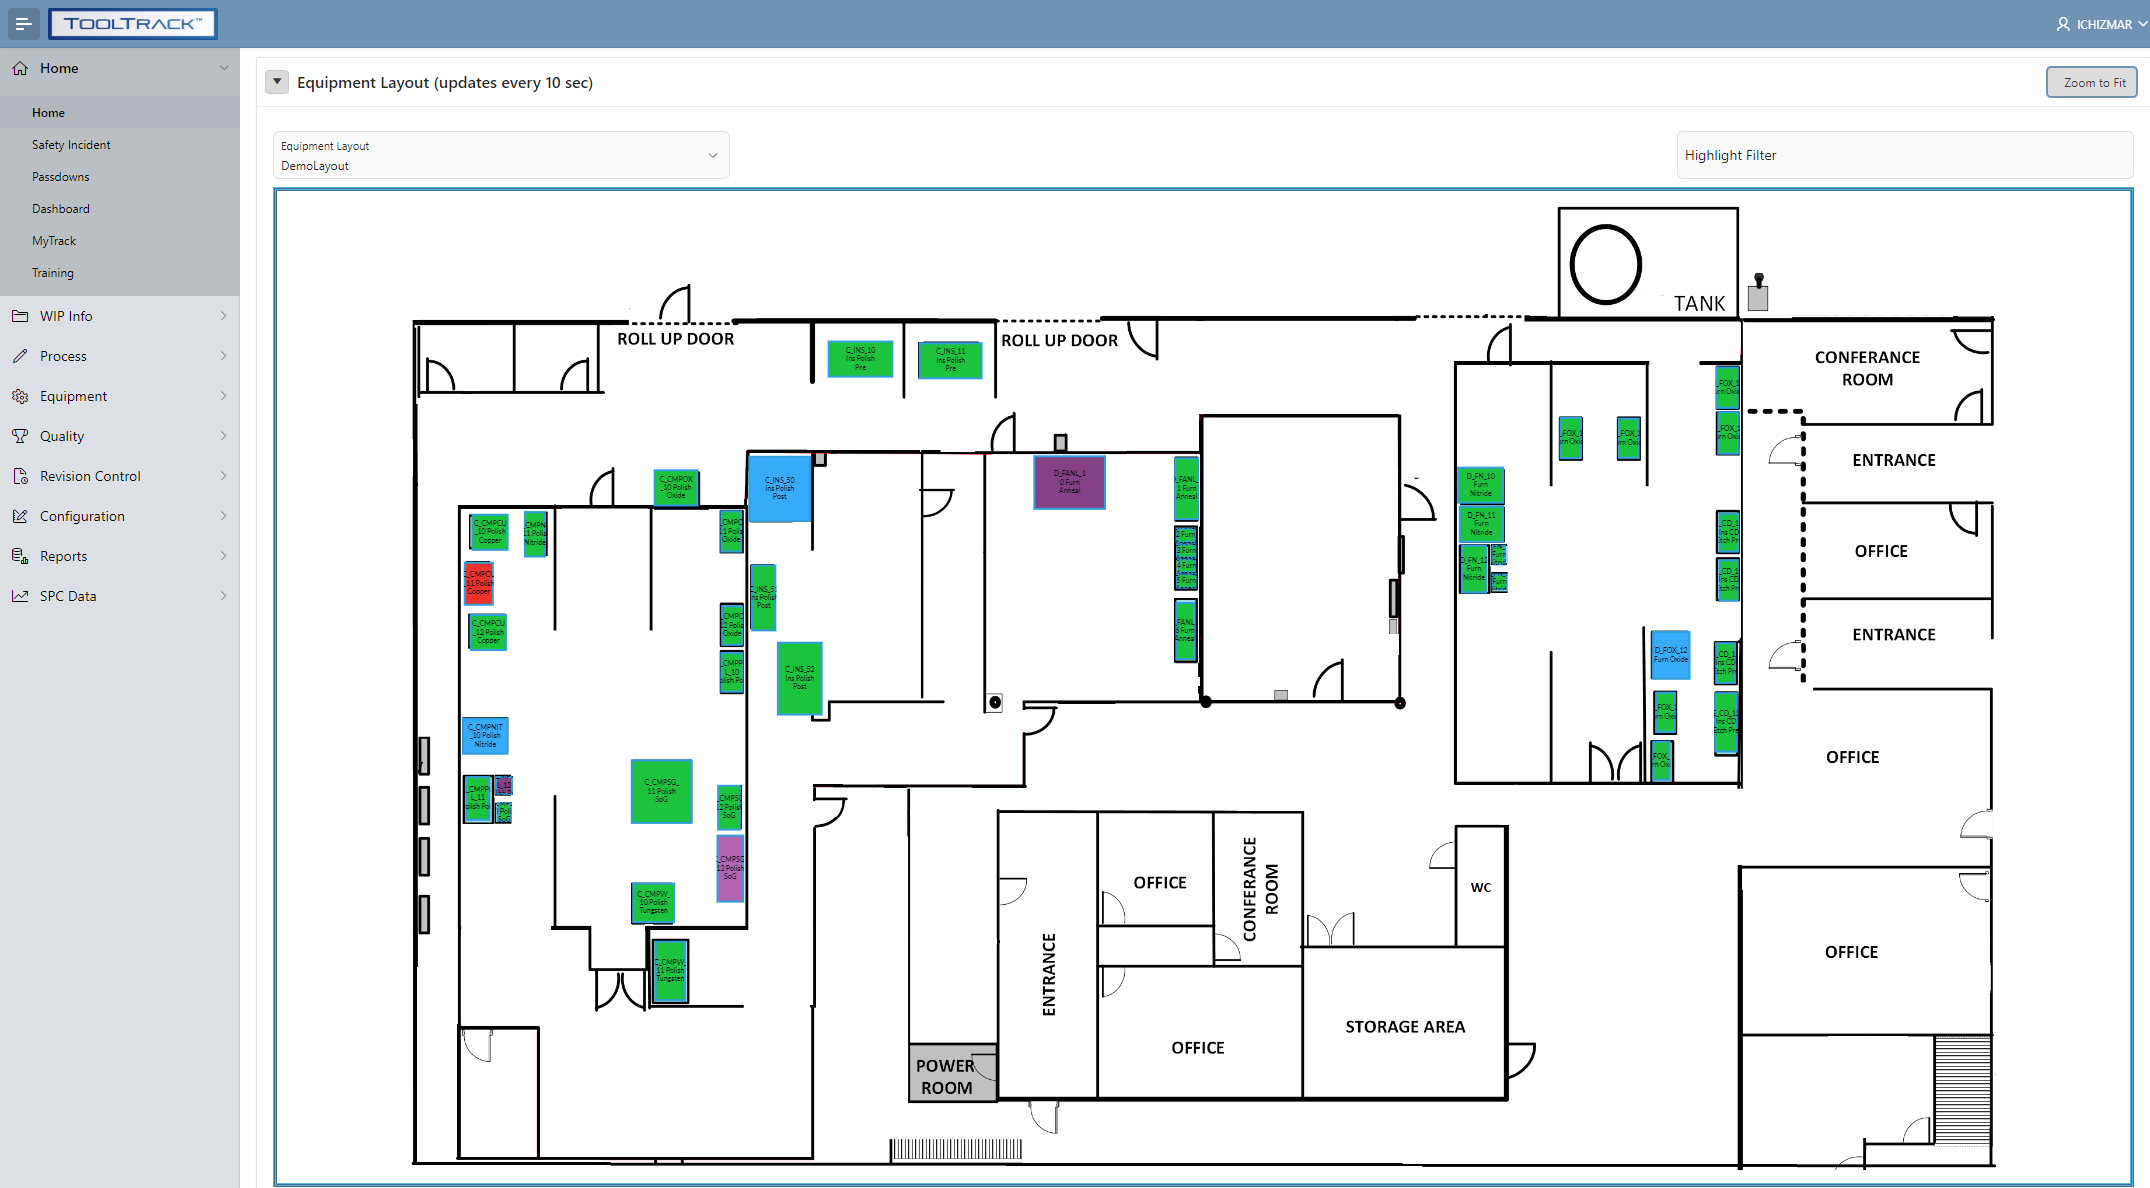Click the hamburger menu icon in top-left corner
Screen dimensions: 2150x1188
coord(23,23)
